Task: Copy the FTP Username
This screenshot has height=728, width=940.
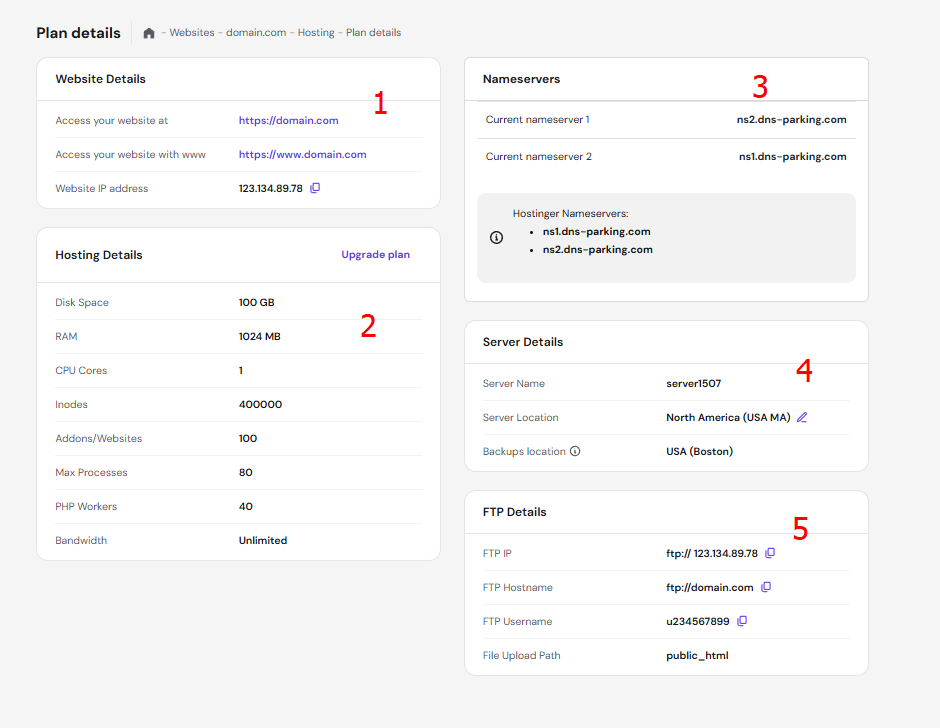Action: click(x=742, y=621)
